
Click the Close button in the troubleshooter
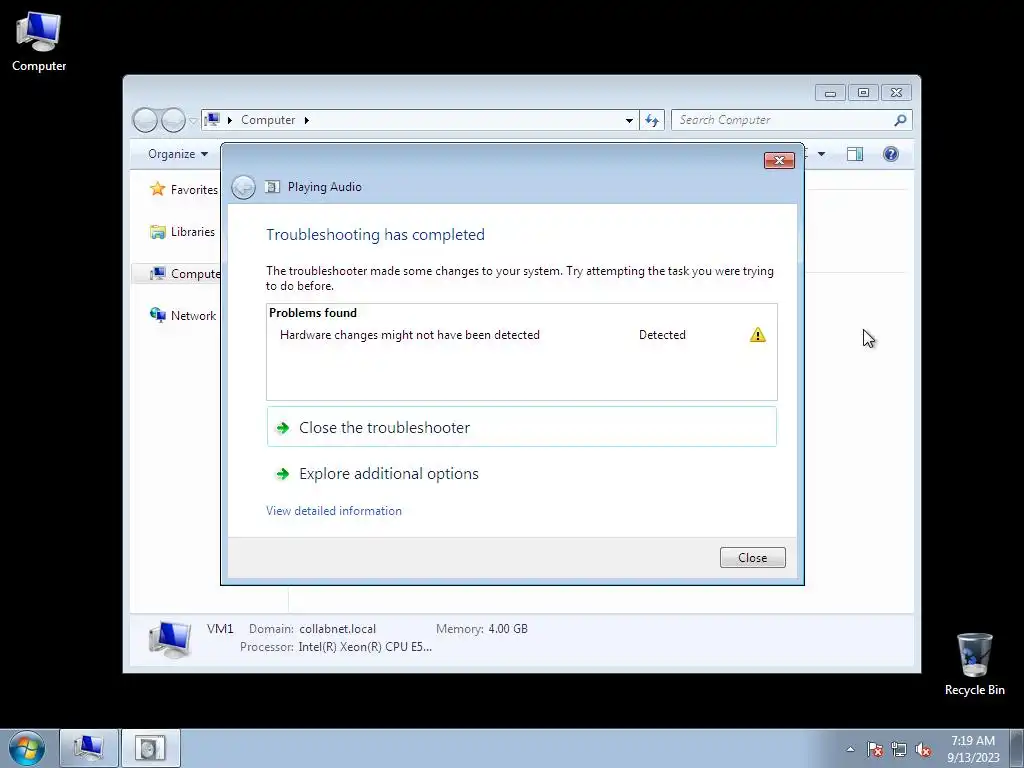click(752, 557)
